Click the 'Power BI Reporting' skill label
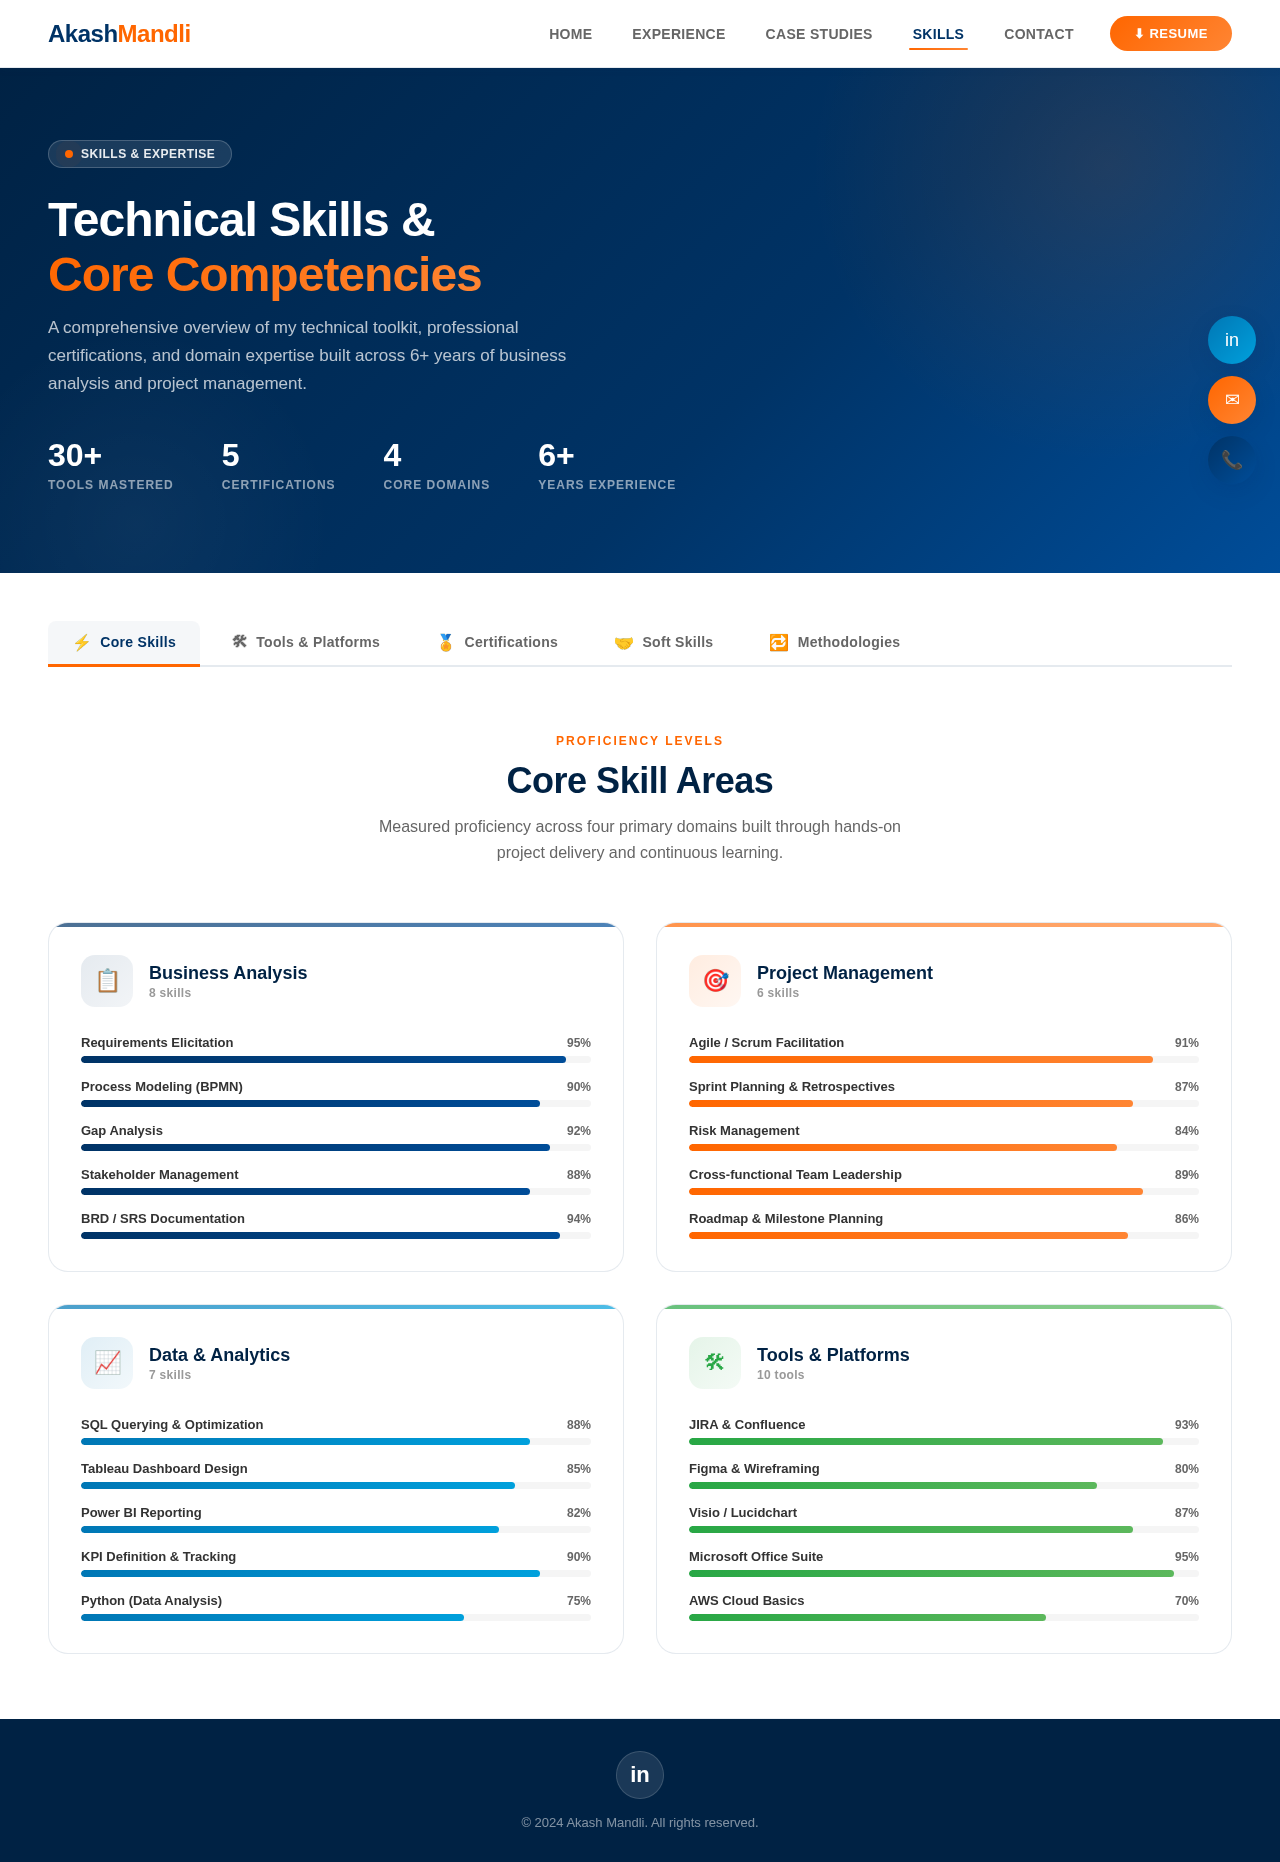The width and height of the screenshot is (1280, 1862). tap(141, 1513)
